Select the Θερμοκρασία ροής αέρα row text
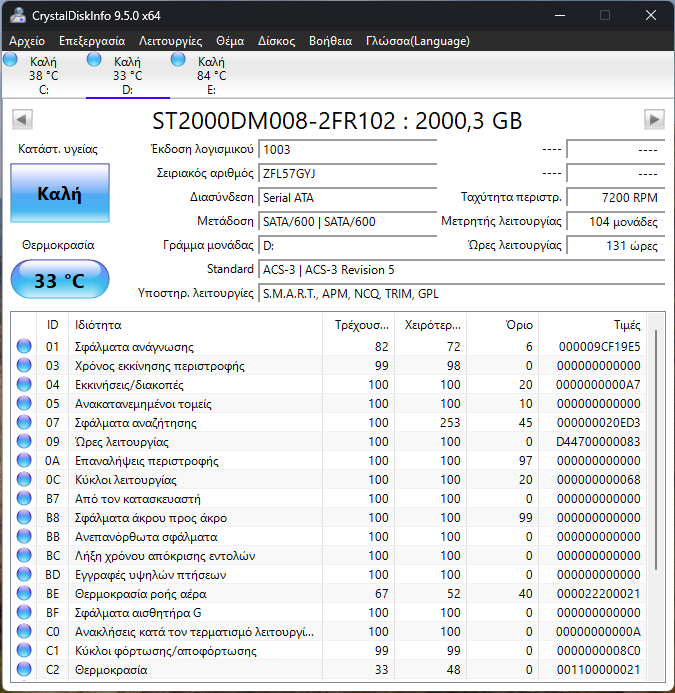This screenshot has height=693, width=675. pyautogui.click(x=141, y=594)
